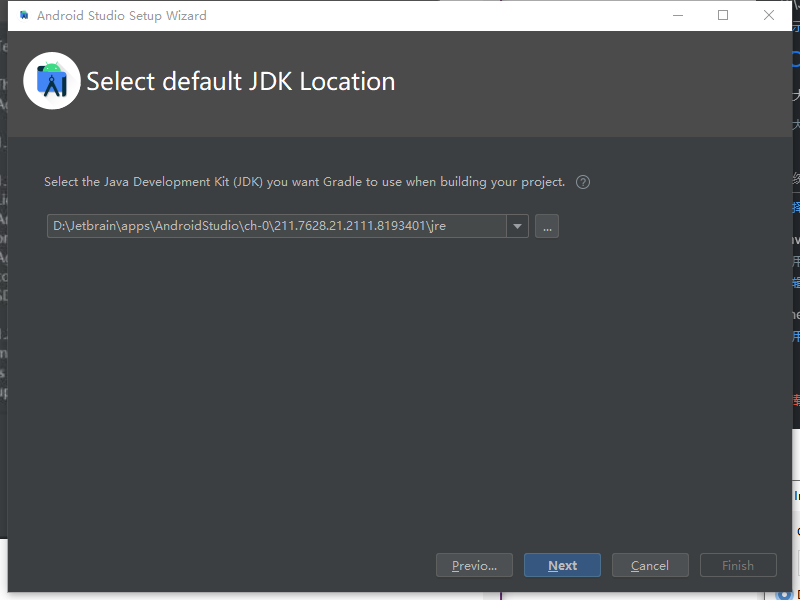The image size is (800, 600).
Task: Return to the Previous wizard step
Action: pyautogui.click(x=474, y=565)
